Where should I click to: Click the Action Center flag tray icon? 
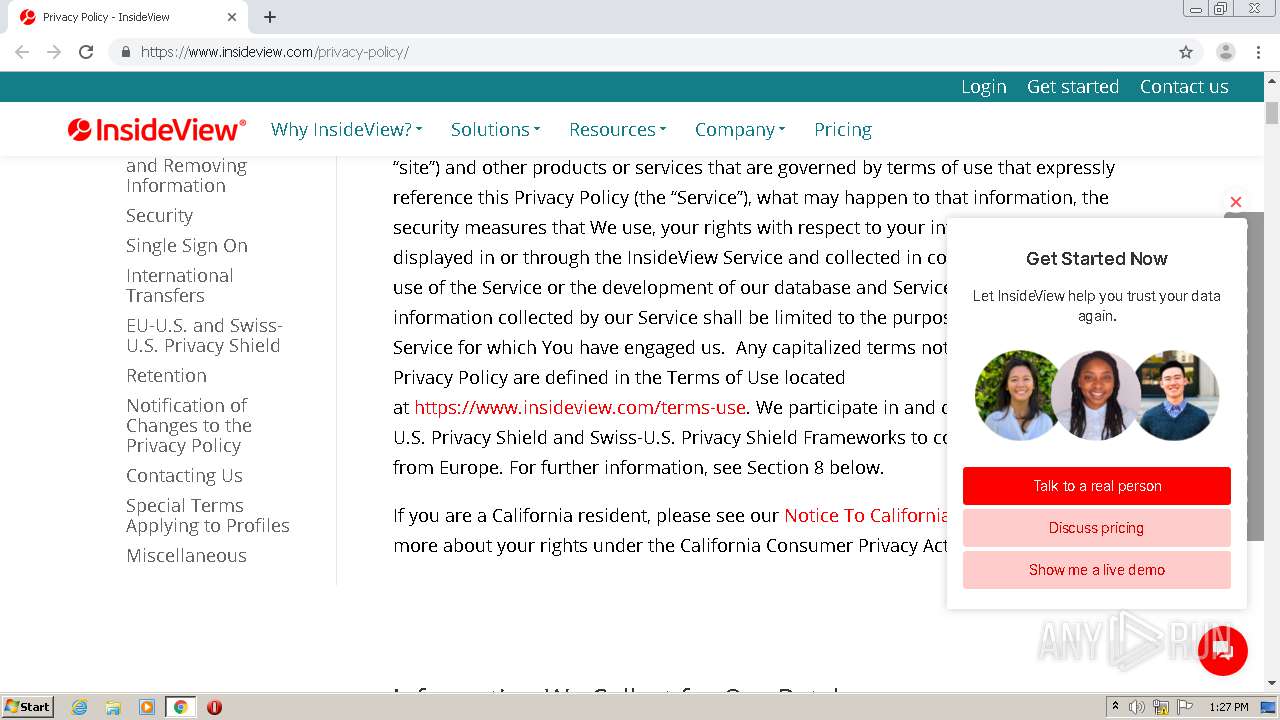[1185, 707]
